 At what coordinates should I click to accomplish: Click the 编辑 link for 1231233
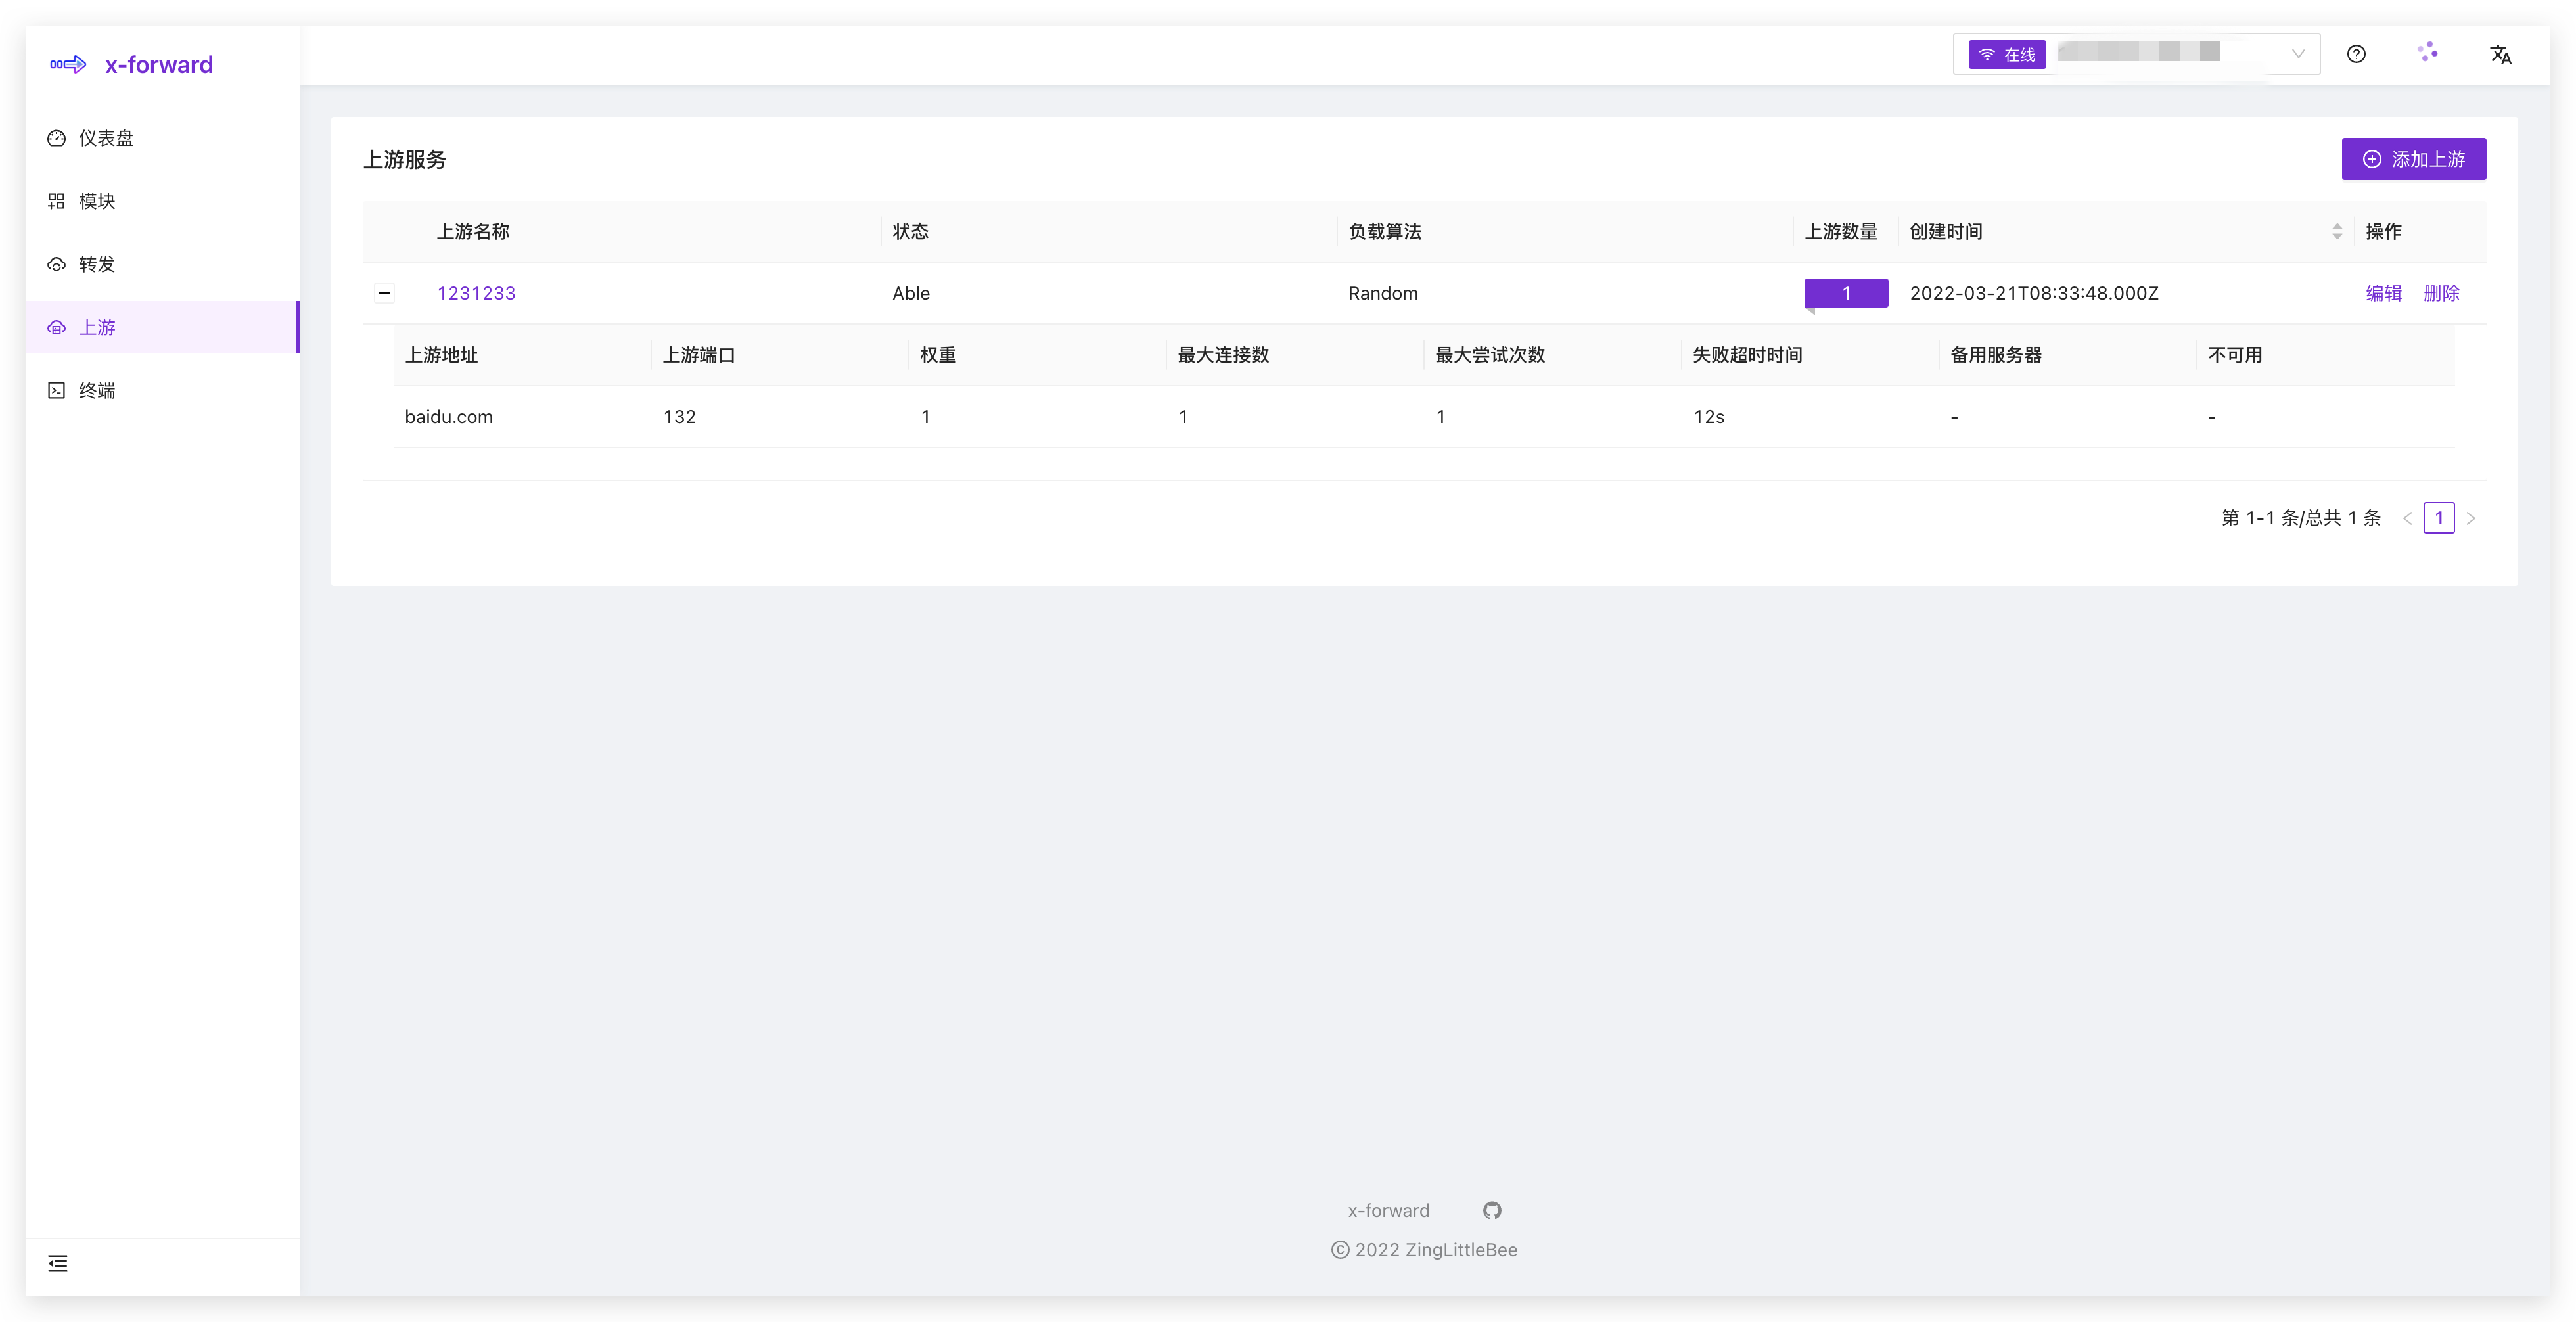2383,293
